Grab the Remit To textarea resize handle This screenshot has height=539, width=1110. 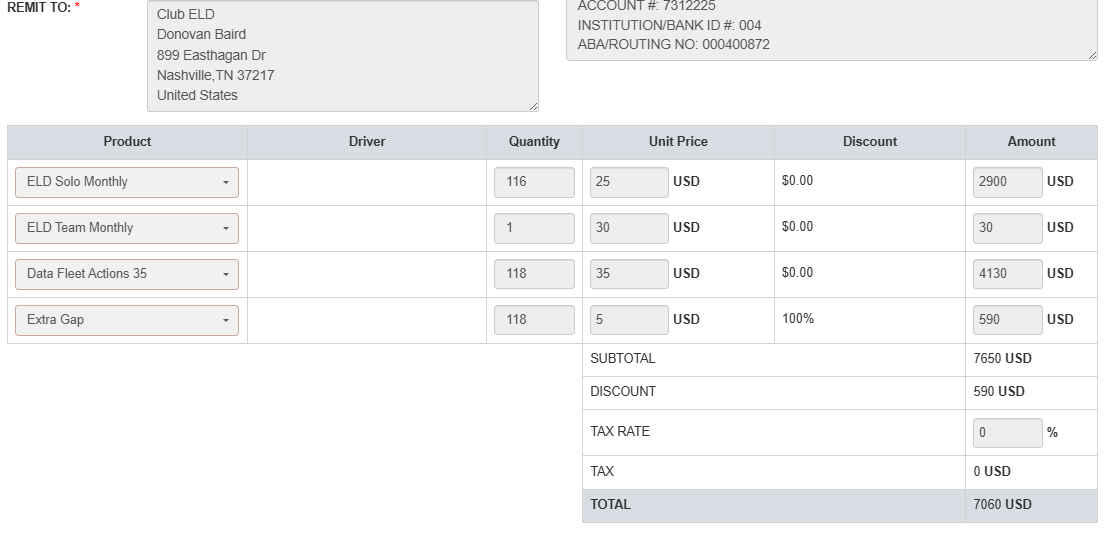click(533, 106)
